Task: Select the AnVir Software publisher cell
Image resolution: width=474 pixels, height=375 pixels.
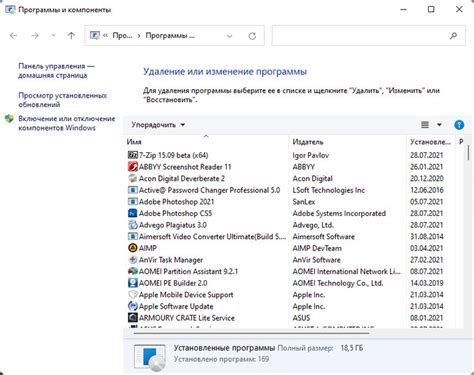Action: pyautogui.click(x=316, y=260)
